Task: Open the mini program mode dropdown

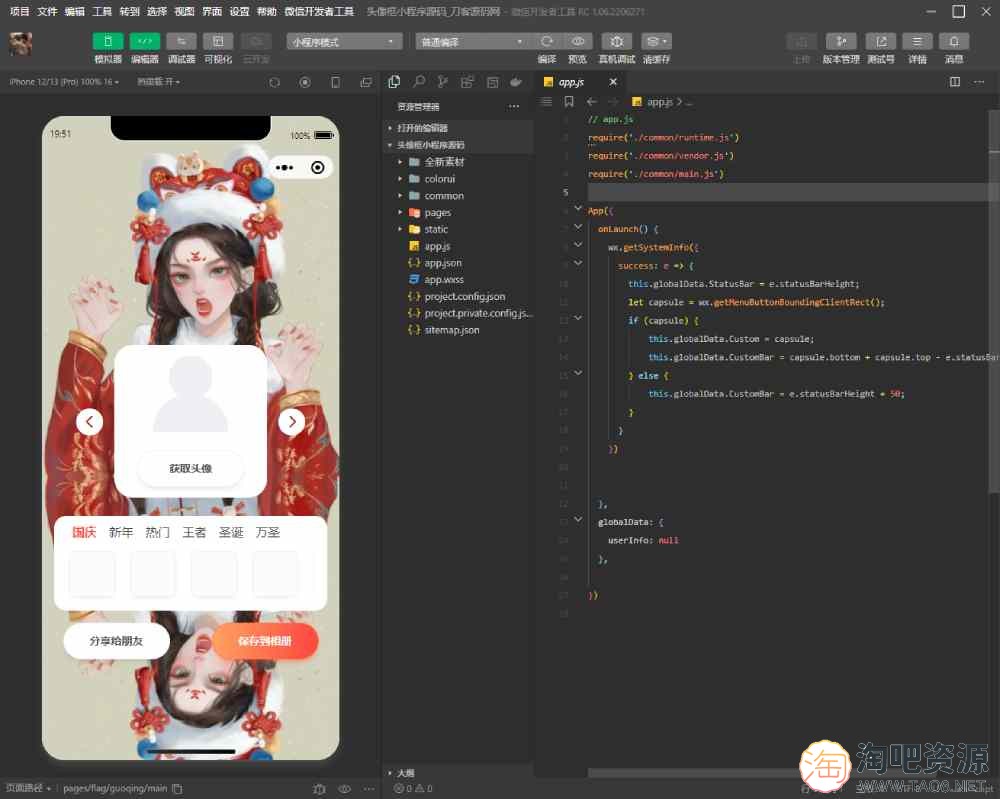Action: click(344, 41)
